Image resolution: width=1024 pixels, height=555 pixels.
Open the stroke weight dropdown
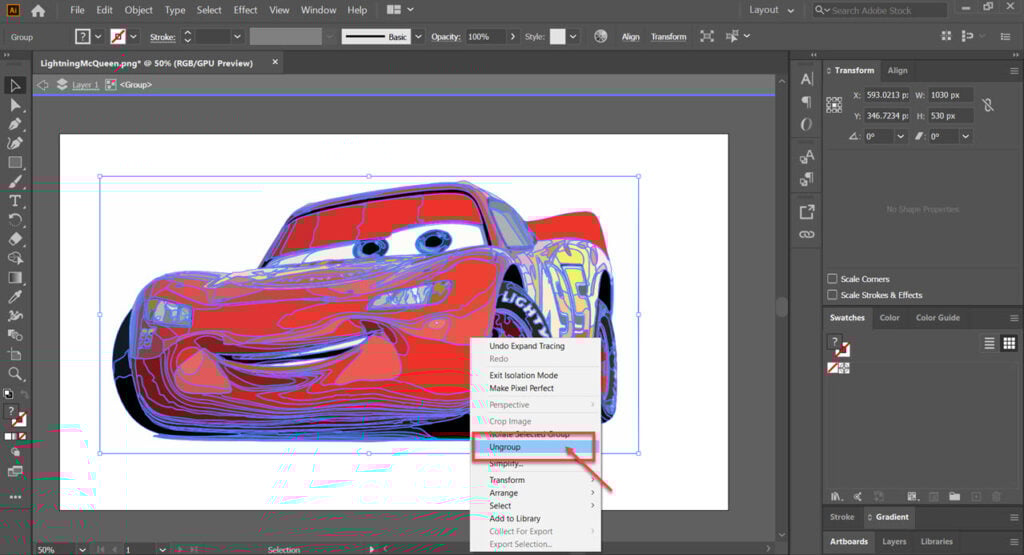[237, 37]
